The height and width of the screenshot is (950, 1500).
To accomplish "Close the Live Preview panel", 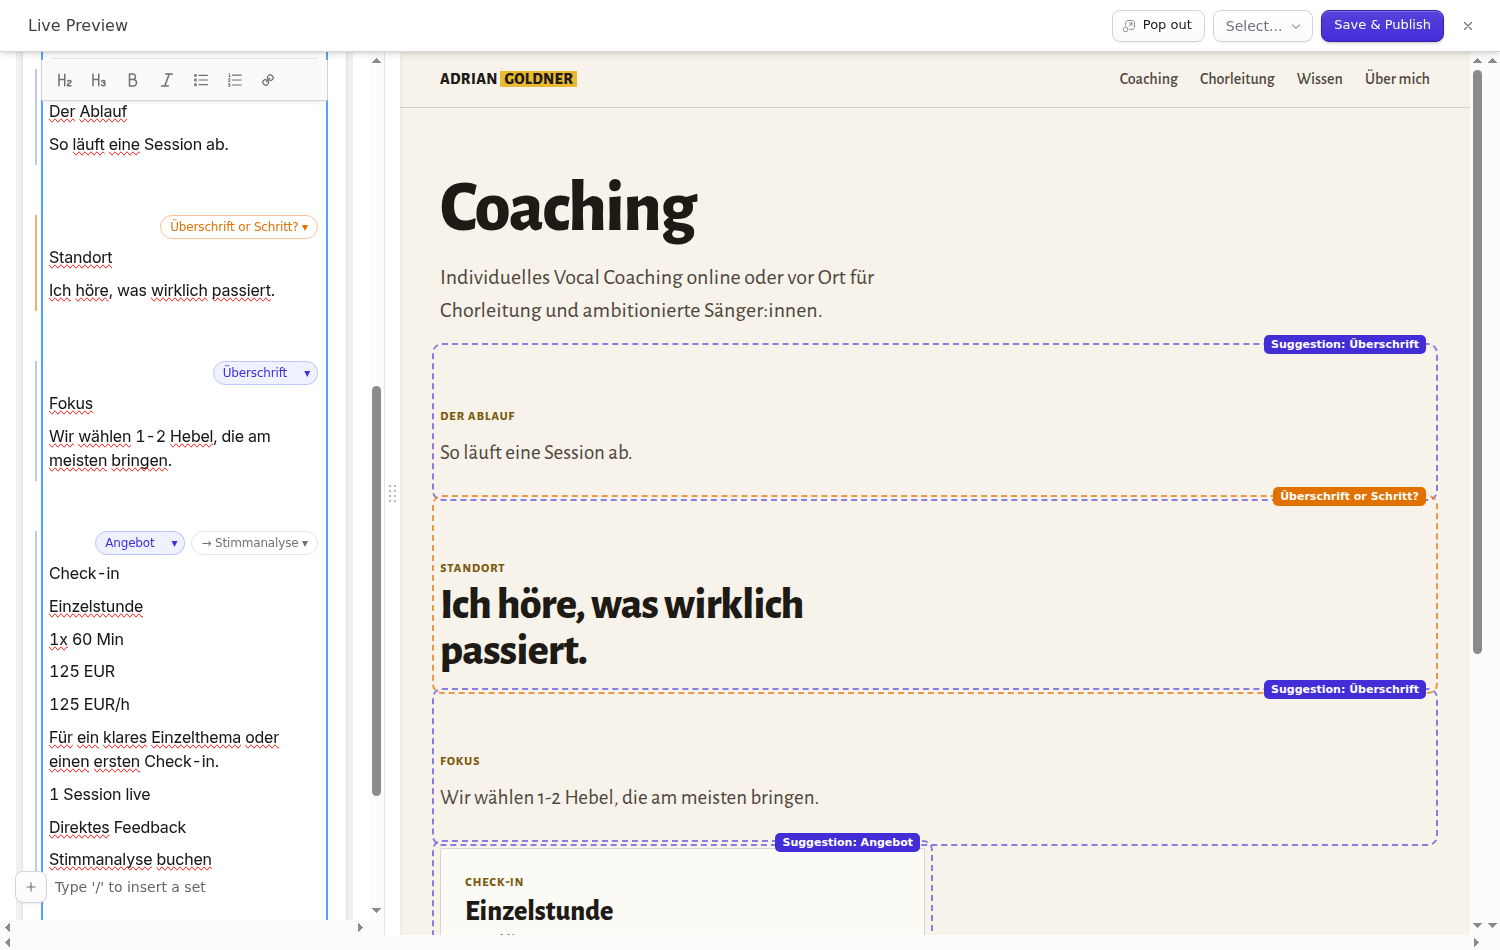I will point(1468,26).
